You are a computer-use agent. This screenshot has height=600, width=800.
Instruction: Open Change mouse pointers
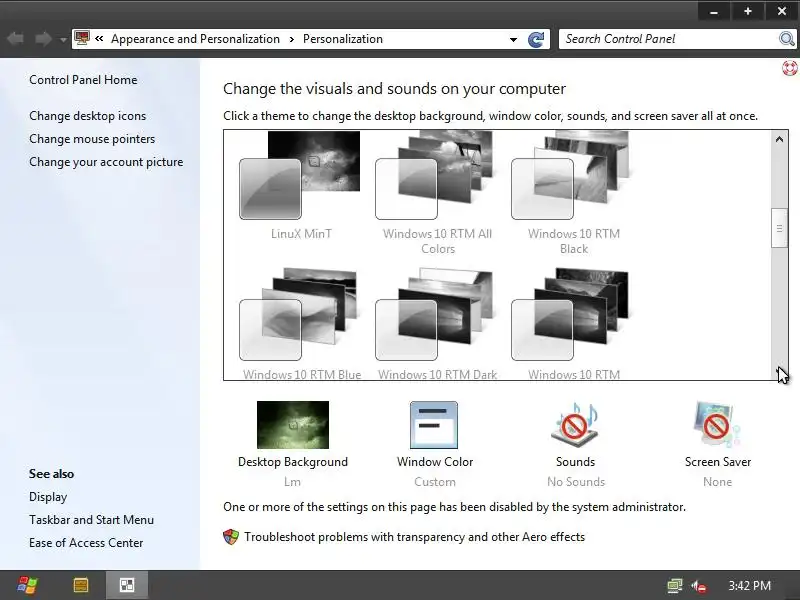(x=92, y=139)
